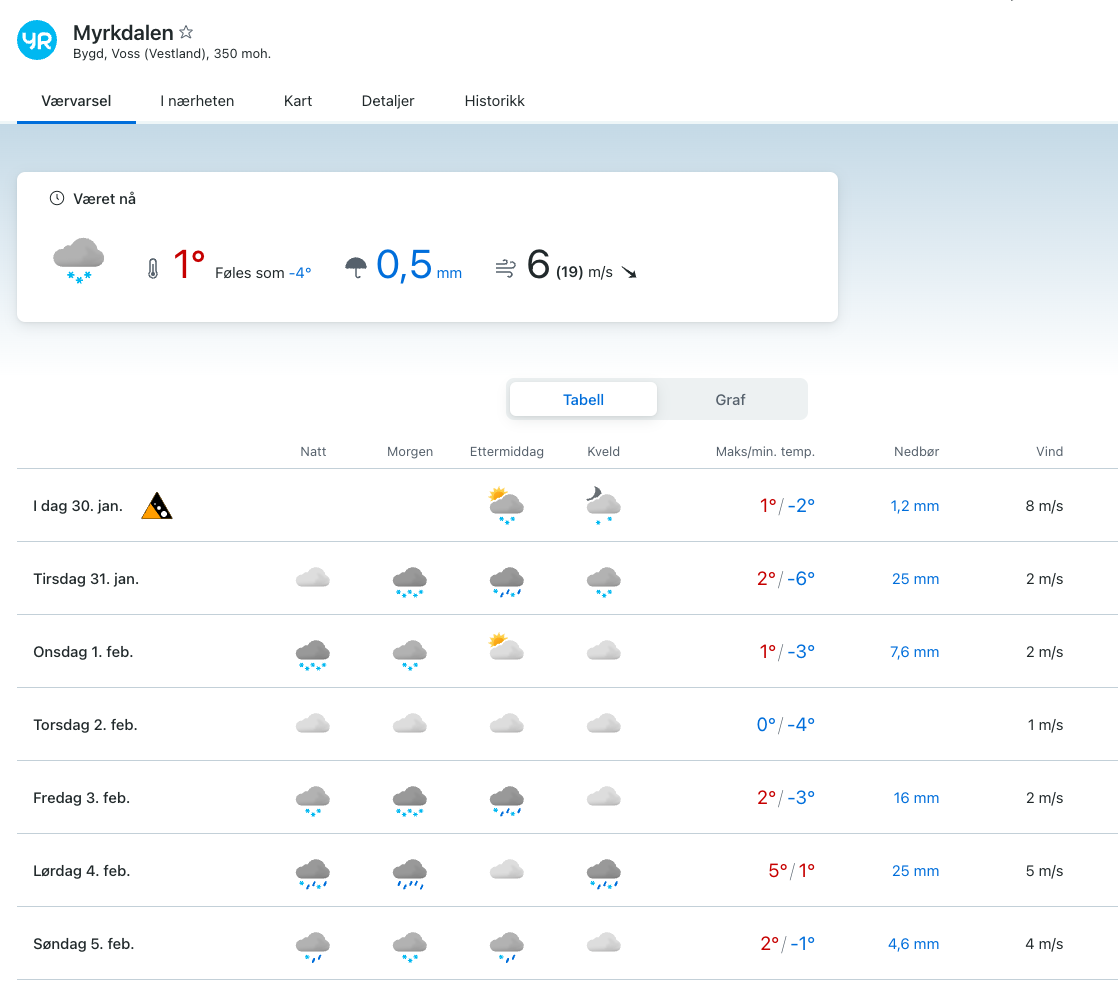The image size is (1118, 984).
Task: Click the current snow weather icon in Været nå
Action: [x=79, y=261]
